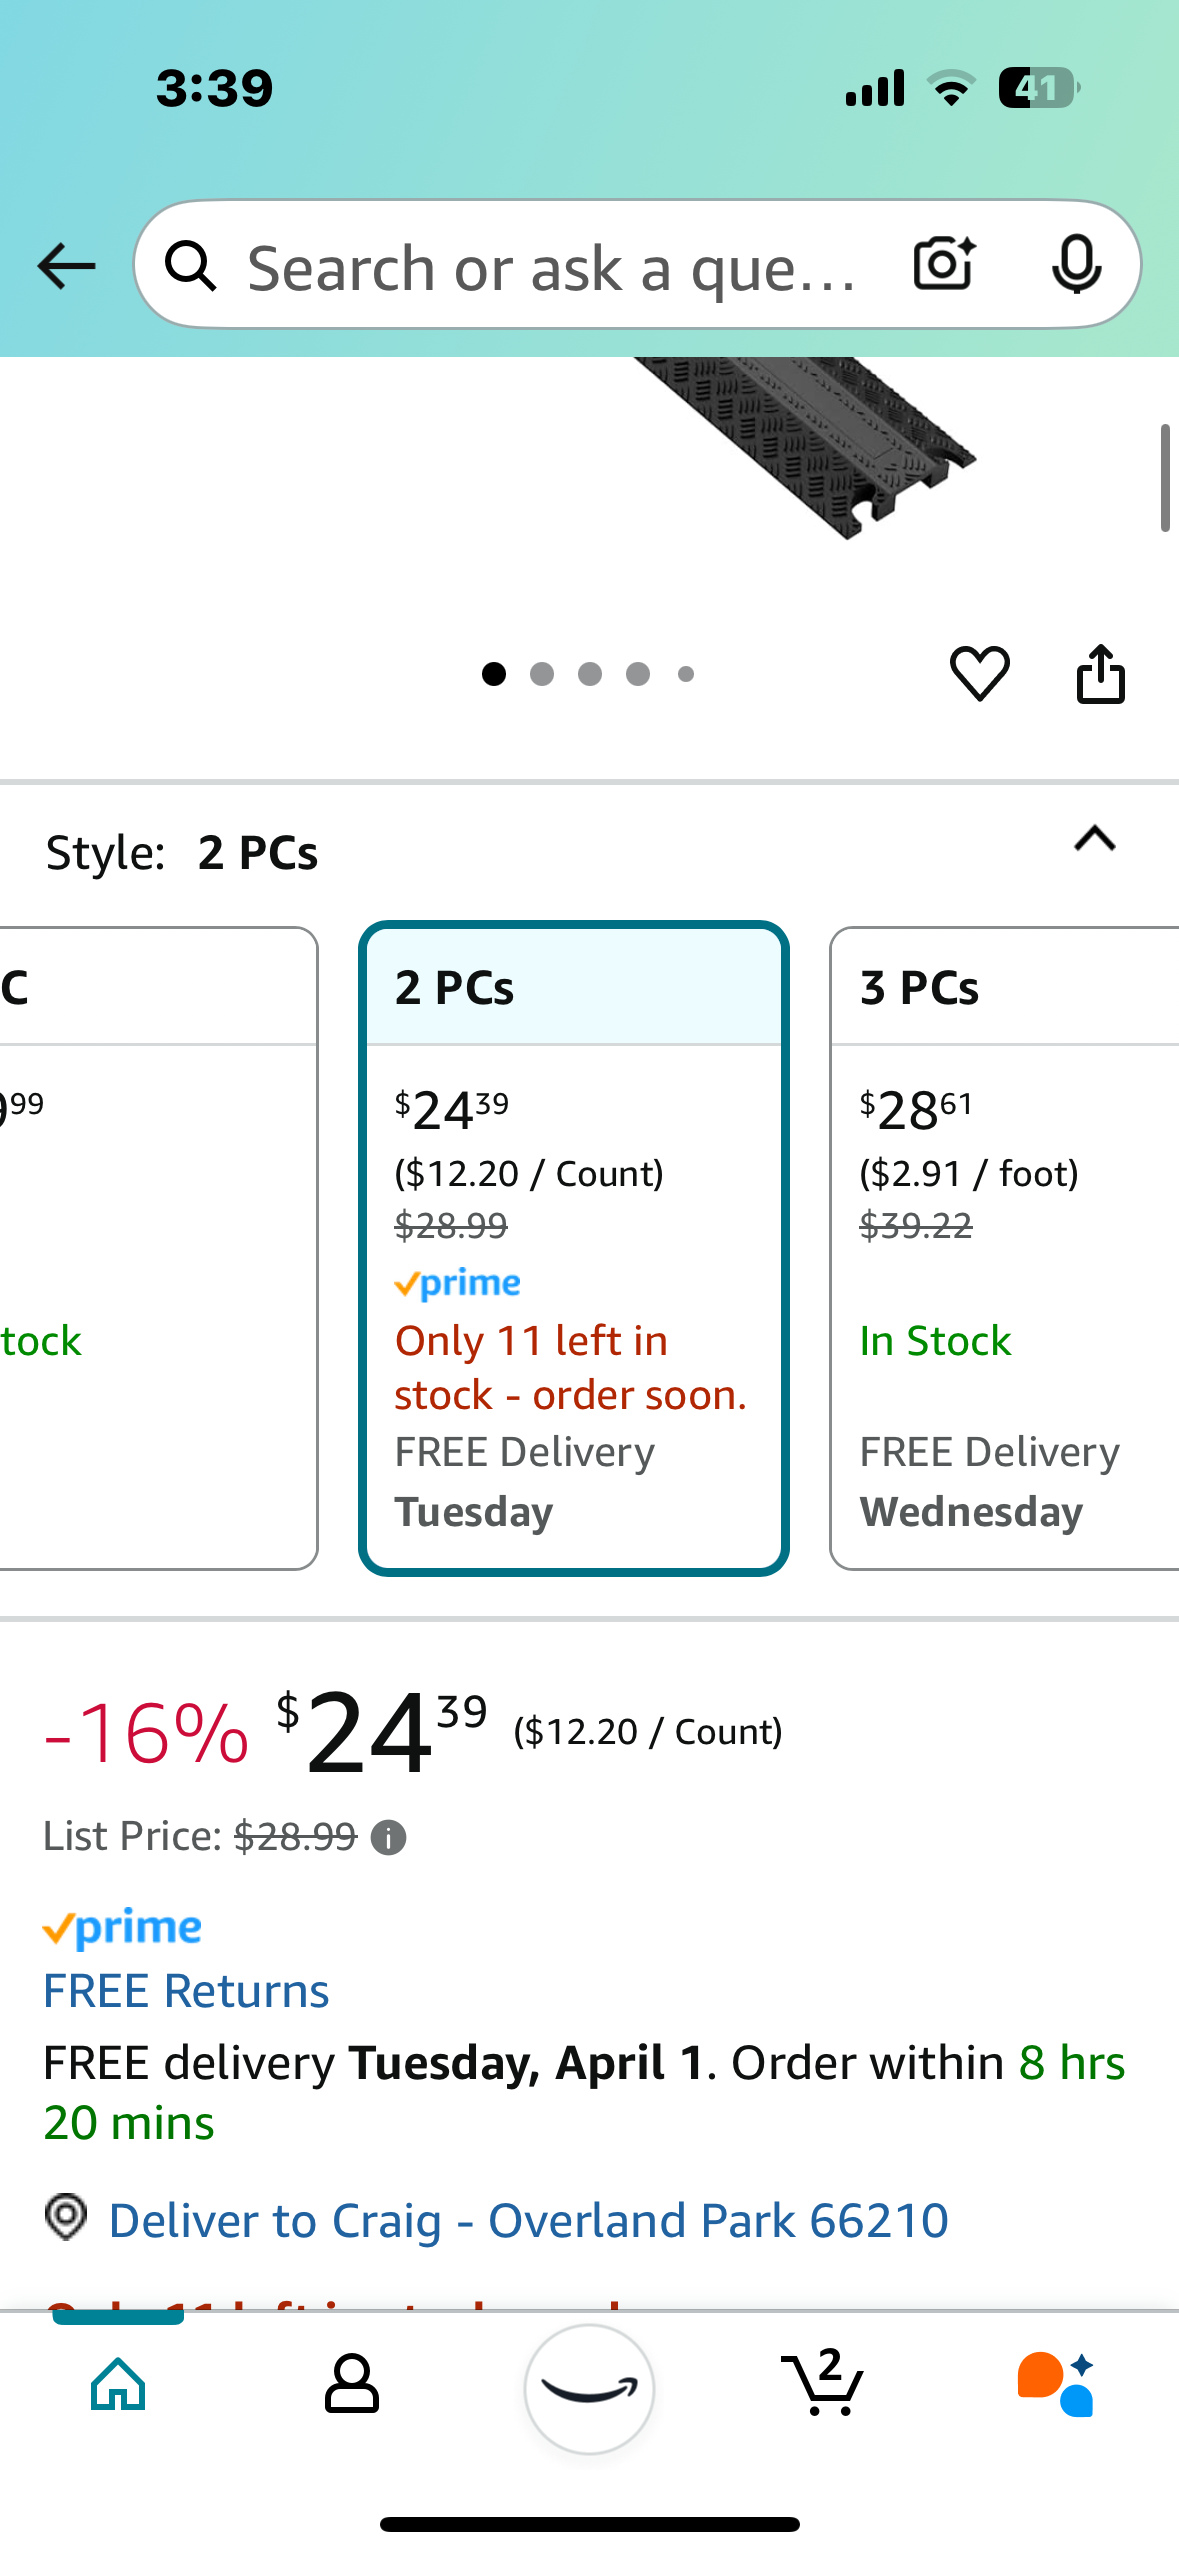Open the Rufus AI assistant icon
The width and height of the screenshot is (1179, 2556).
tap(1056, 2384)
